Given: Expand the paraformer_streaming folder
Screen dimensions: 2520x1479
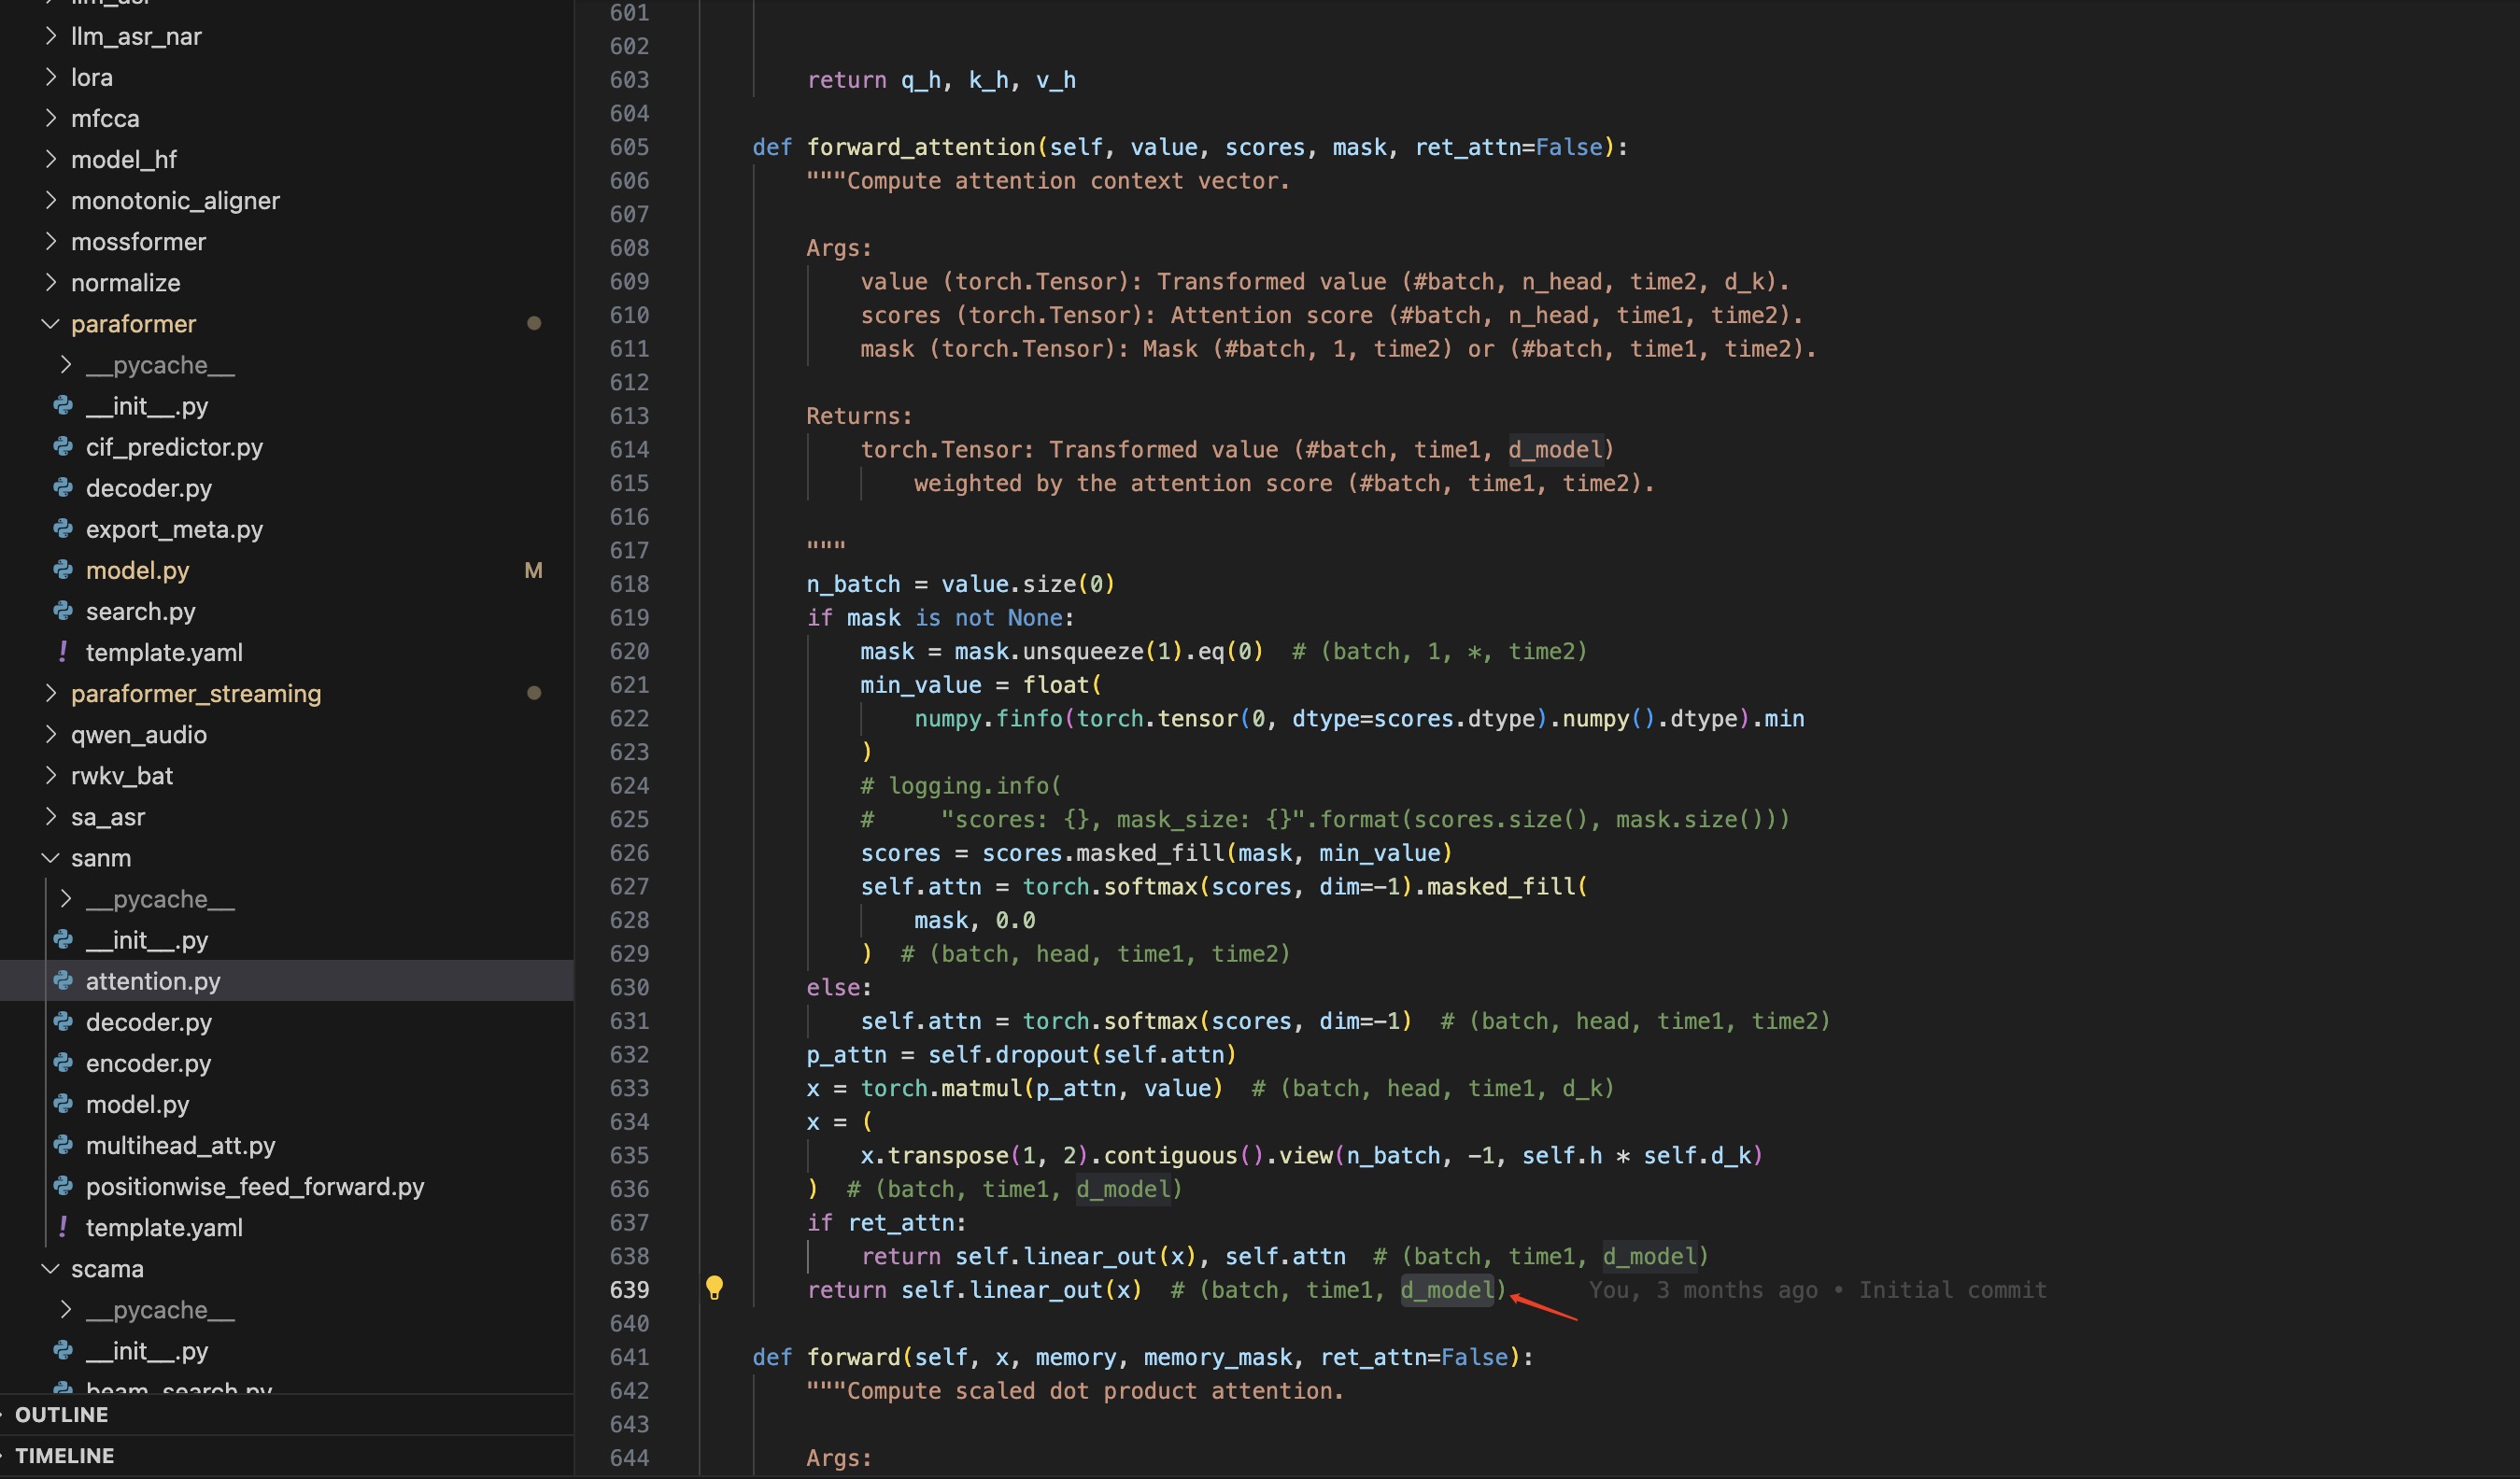Looking at the screenshot, I should click(50, 693).
